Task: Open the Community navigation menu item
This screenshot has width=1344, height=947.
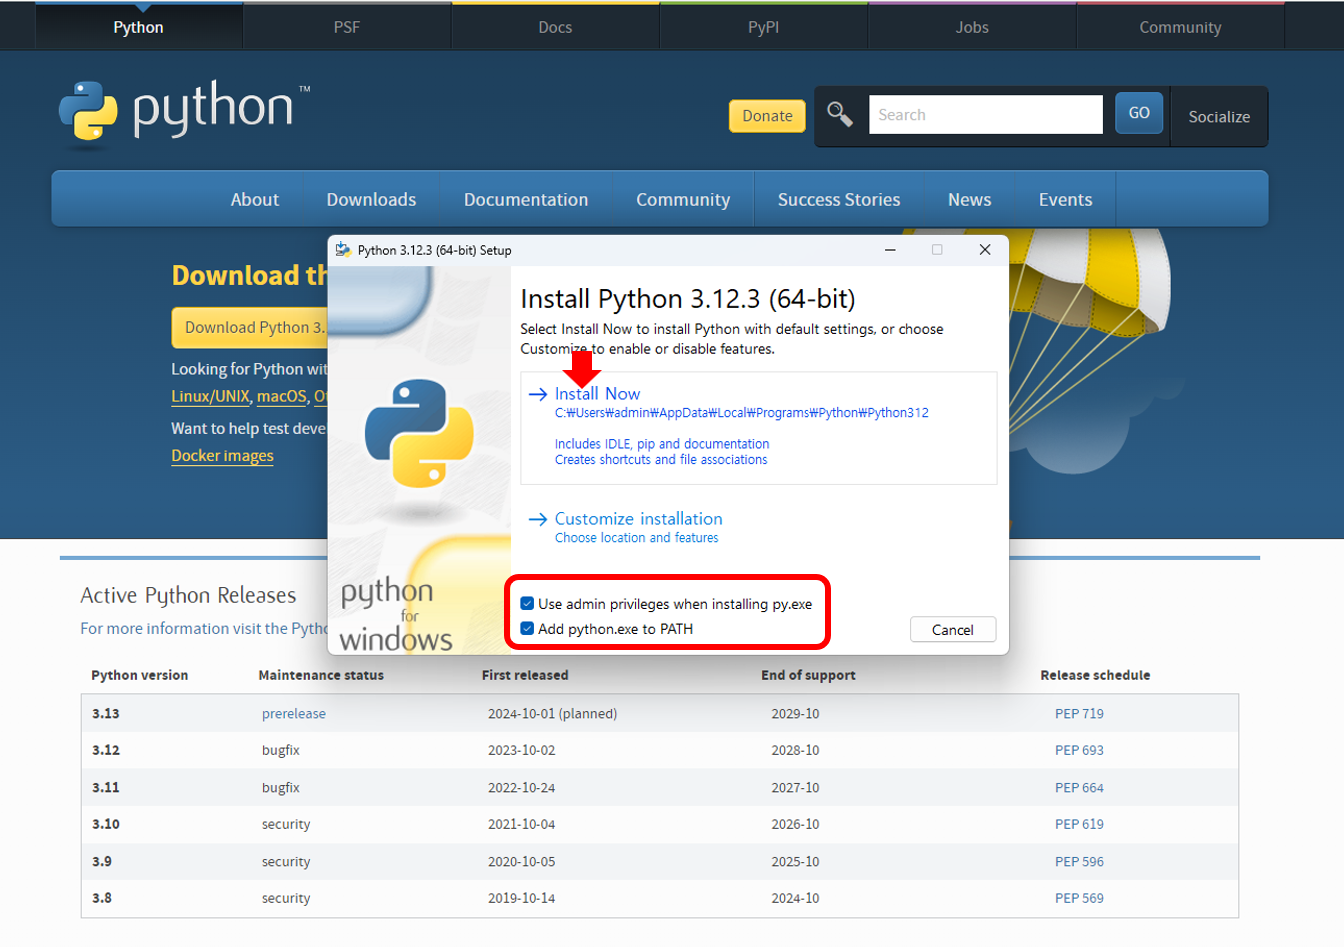Action: [x=683, y=199]
